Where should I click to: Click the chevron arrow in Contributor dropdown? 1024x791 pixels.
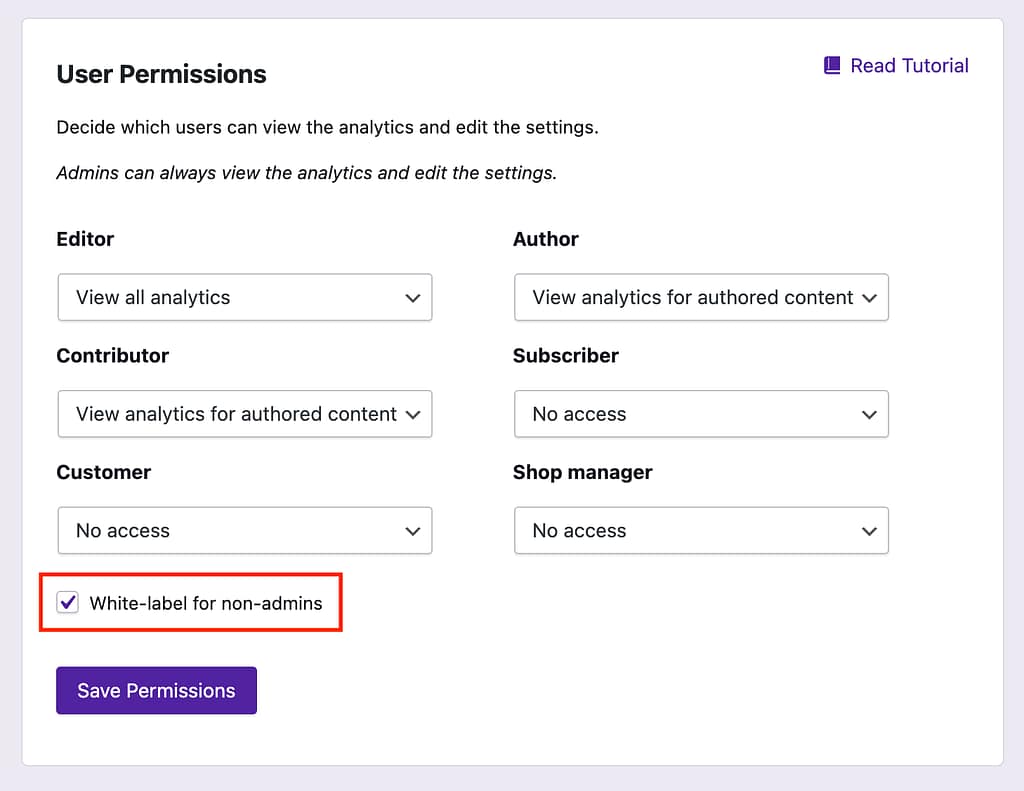(412, 415)
